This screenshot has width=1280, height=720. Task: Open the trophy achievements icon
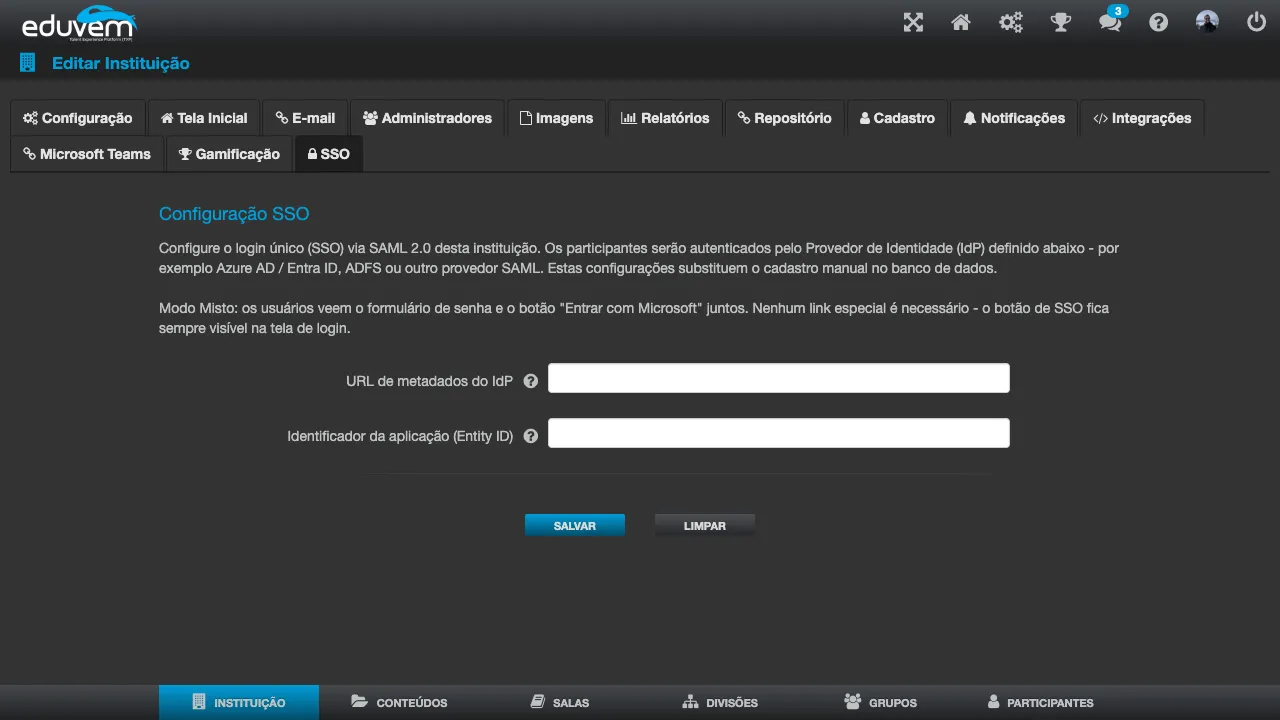[1061, 22]
